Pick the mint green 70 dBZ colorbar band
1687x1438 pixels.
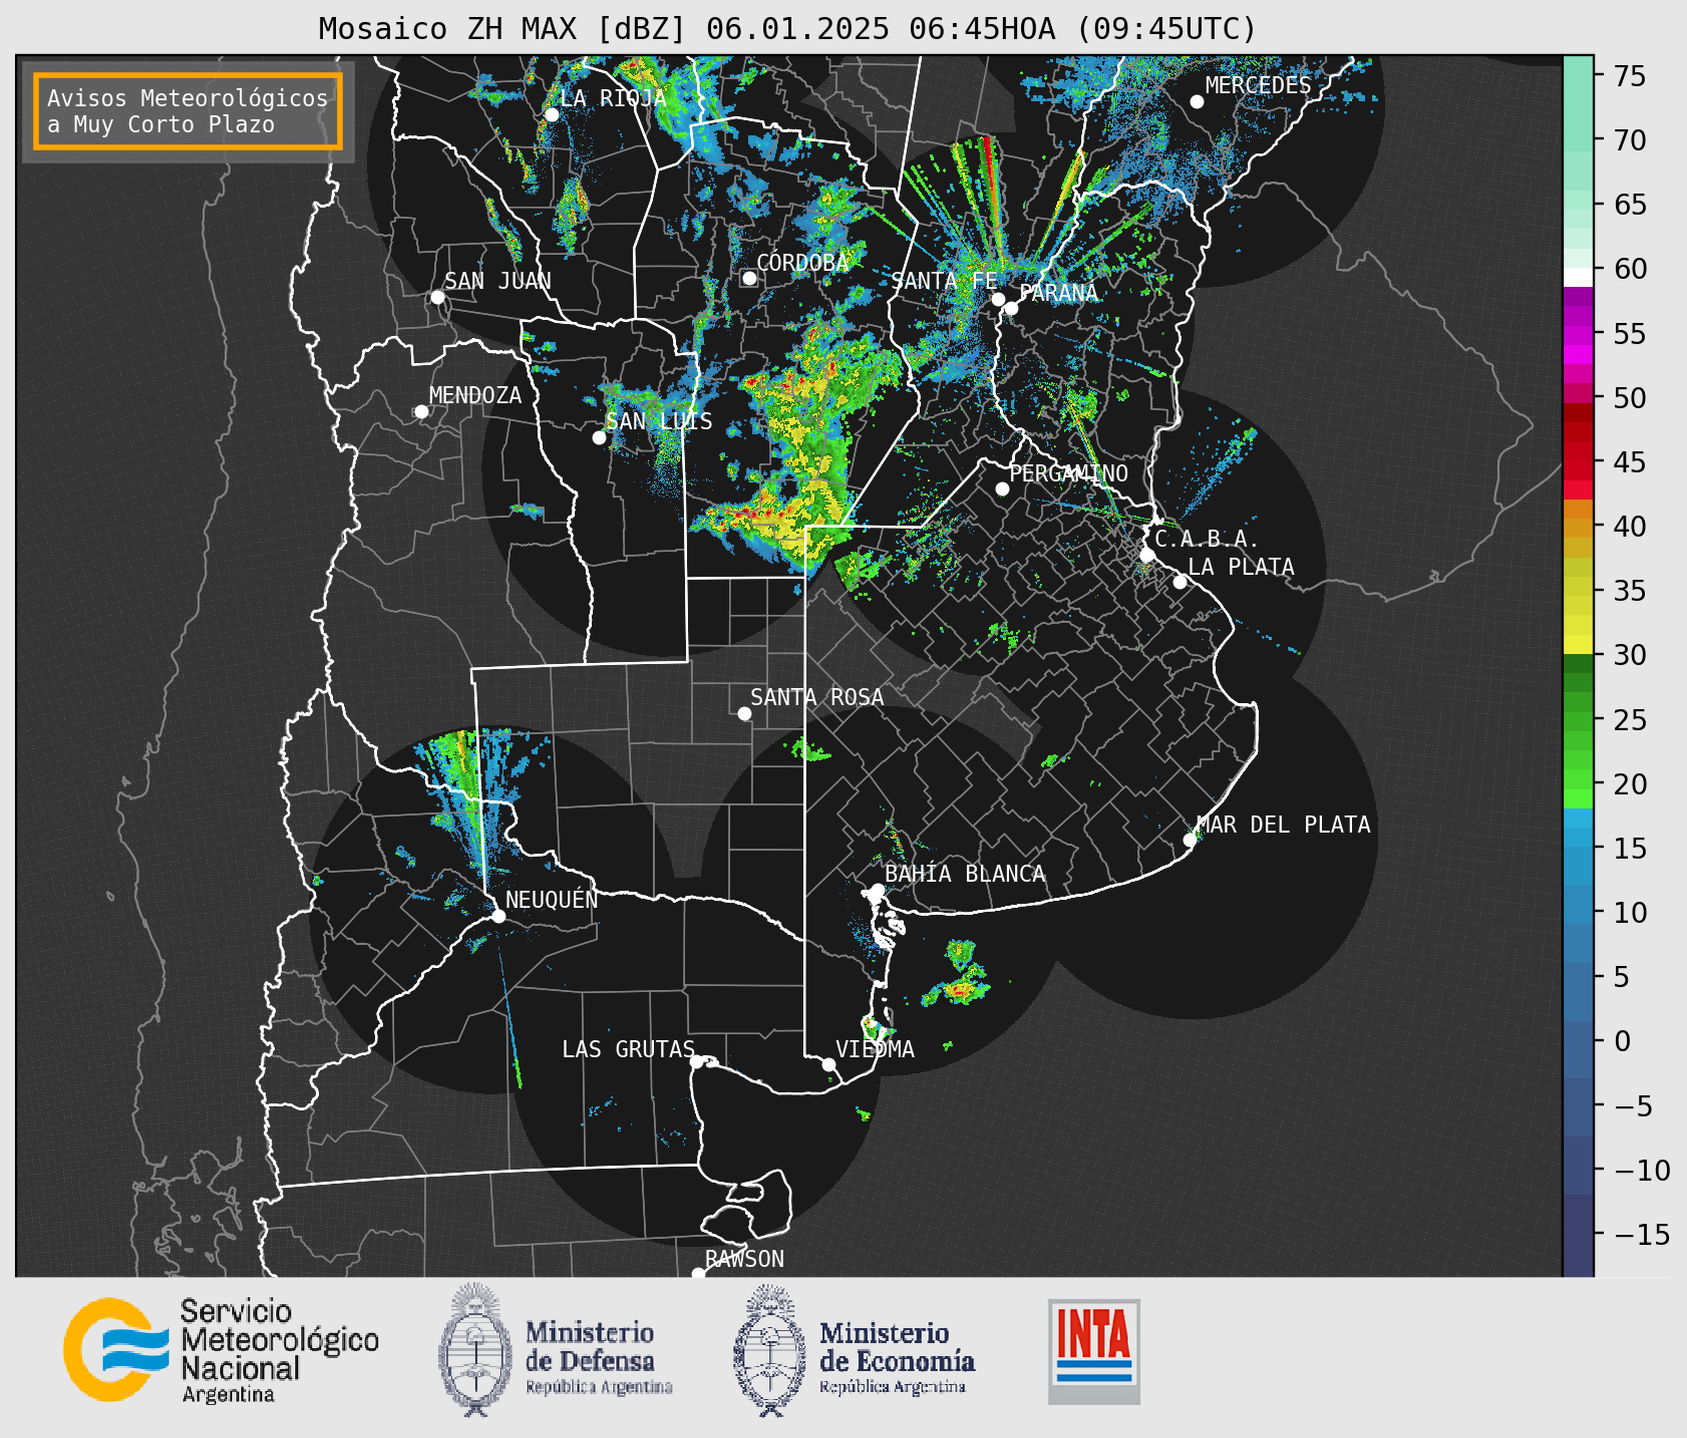[1578, 140]
